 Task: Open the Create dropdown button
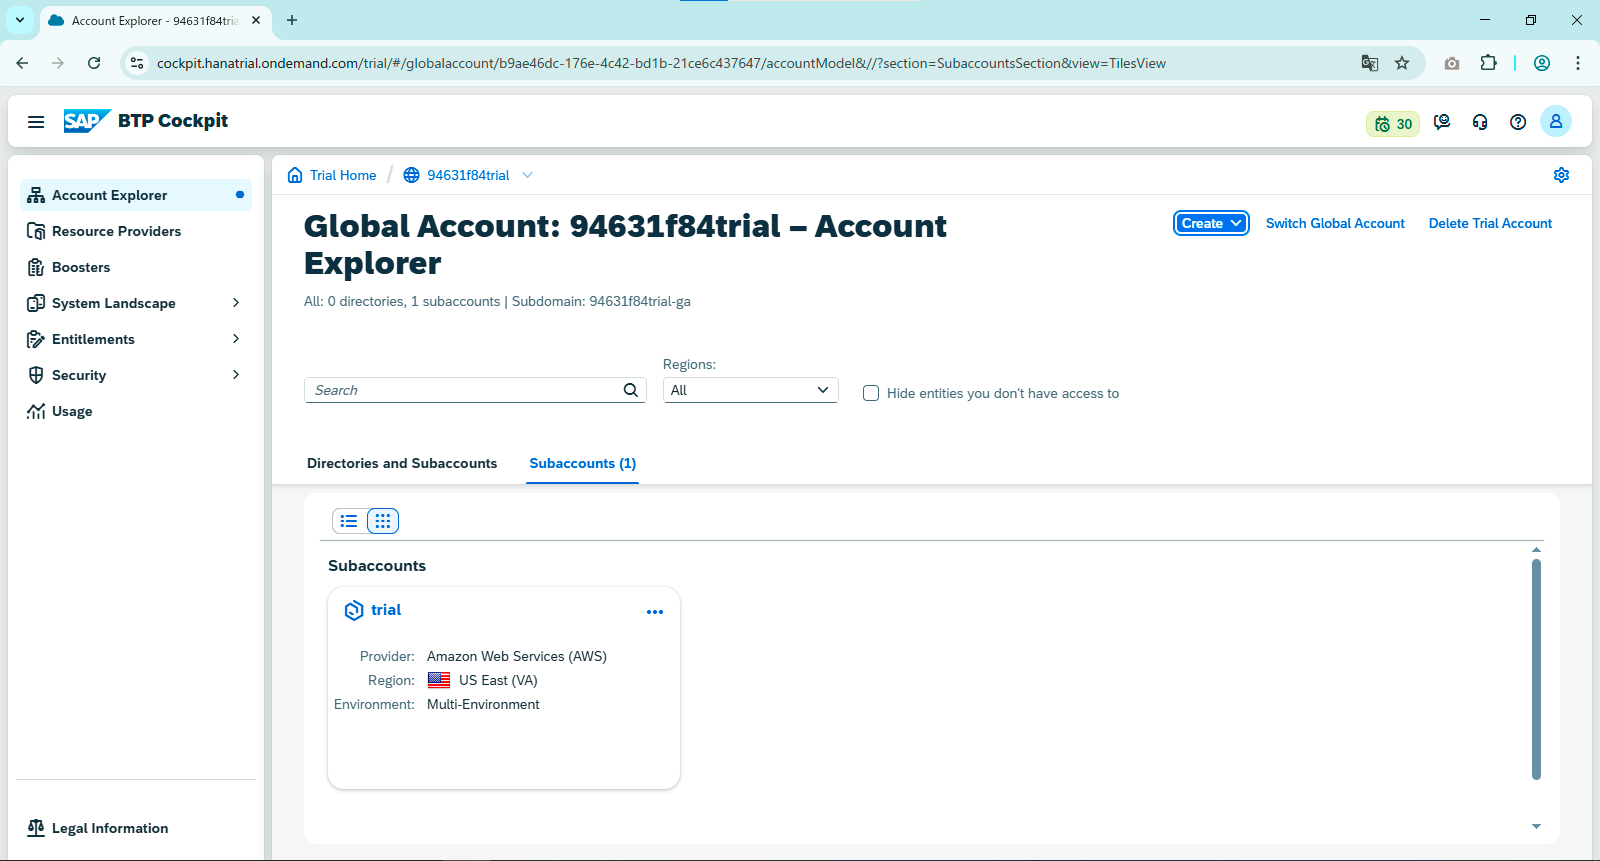click(1211, 223)
